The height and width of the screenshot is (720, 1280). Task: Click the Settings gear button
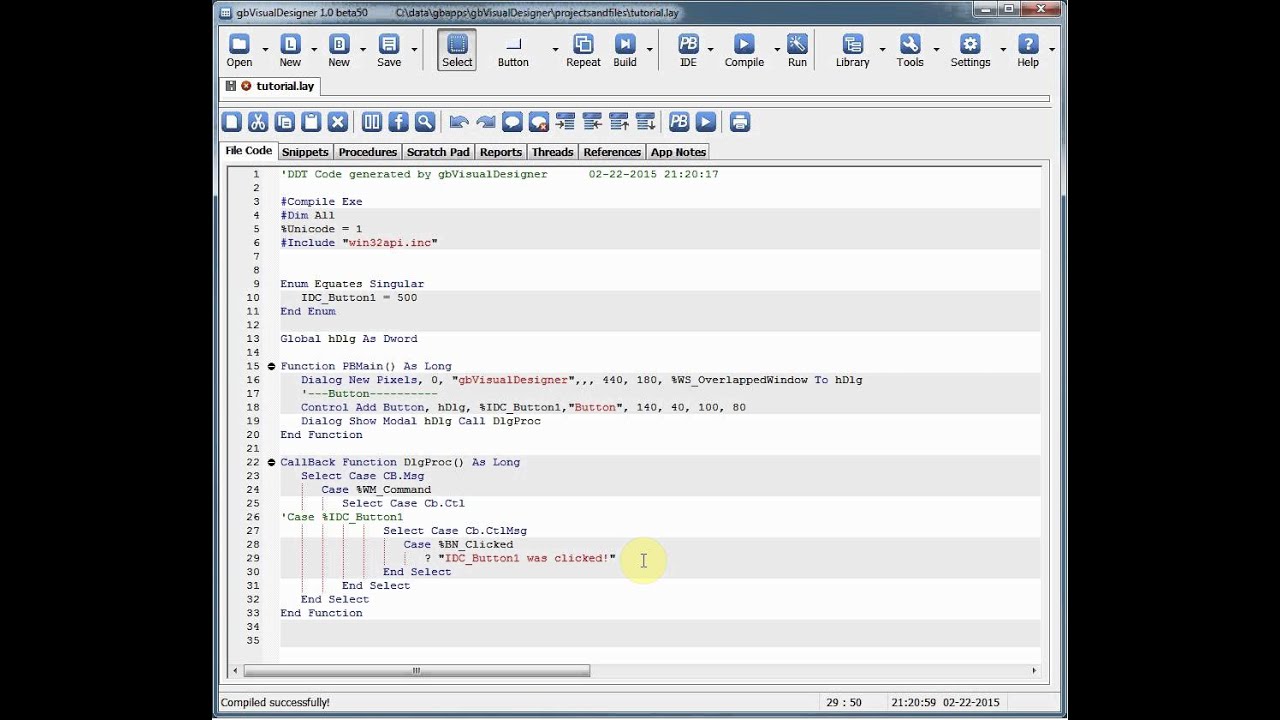click(970, 50)
